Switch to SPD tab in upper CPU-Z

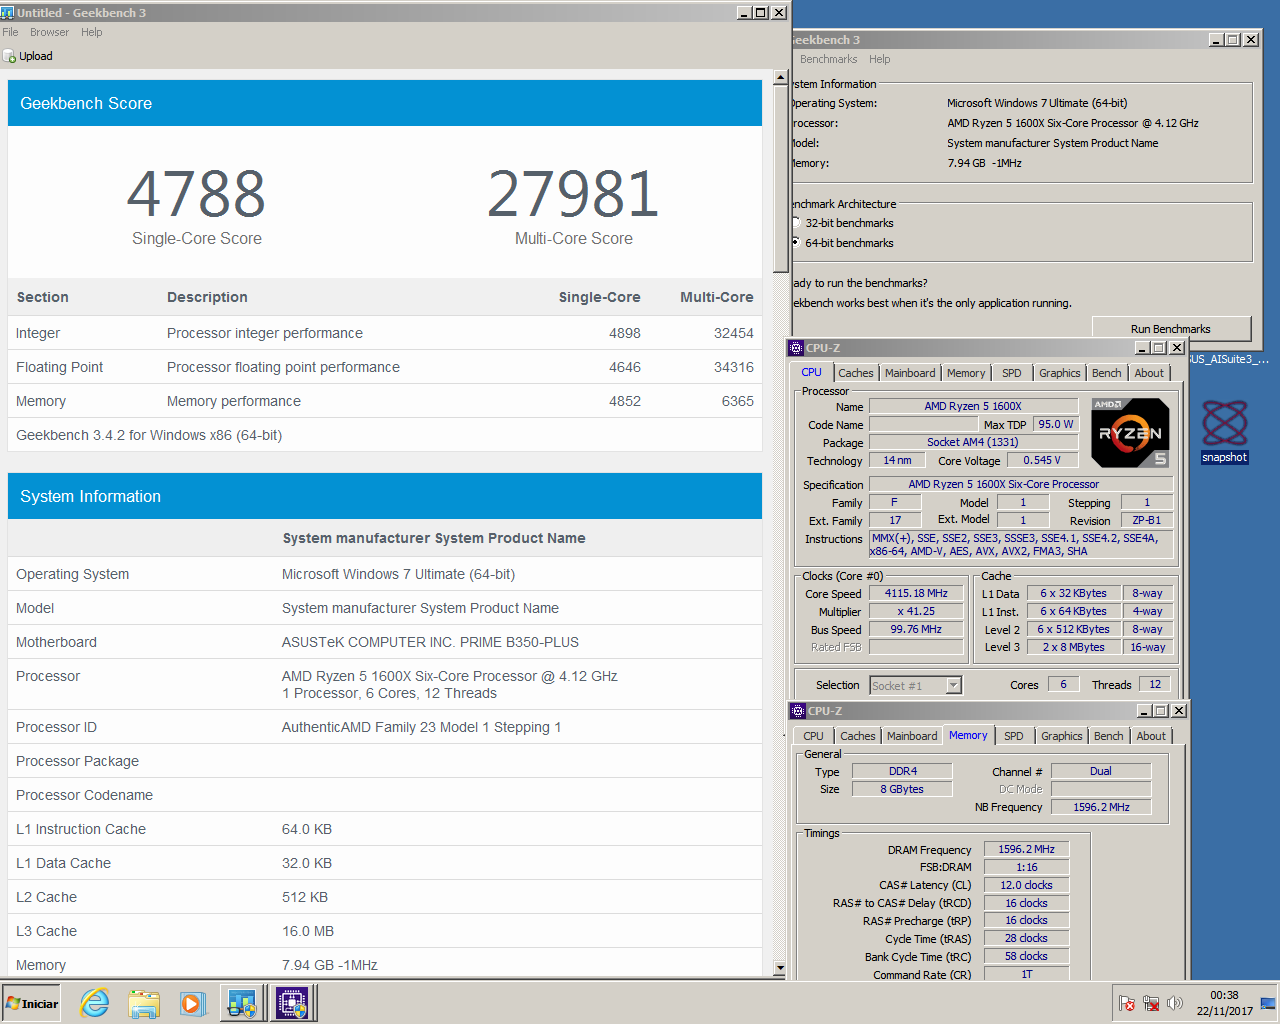(1012, 373)
